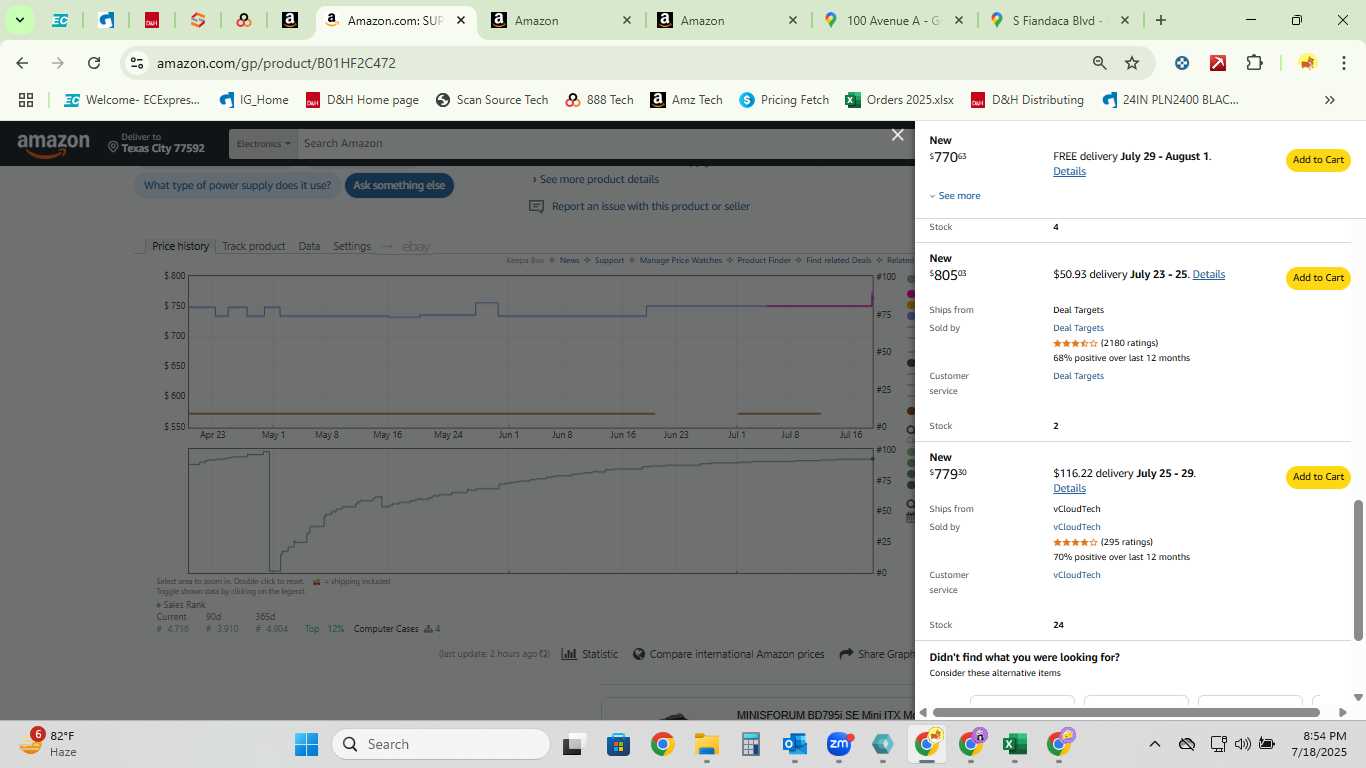Open the Keepa Data tab

point(309,246)
